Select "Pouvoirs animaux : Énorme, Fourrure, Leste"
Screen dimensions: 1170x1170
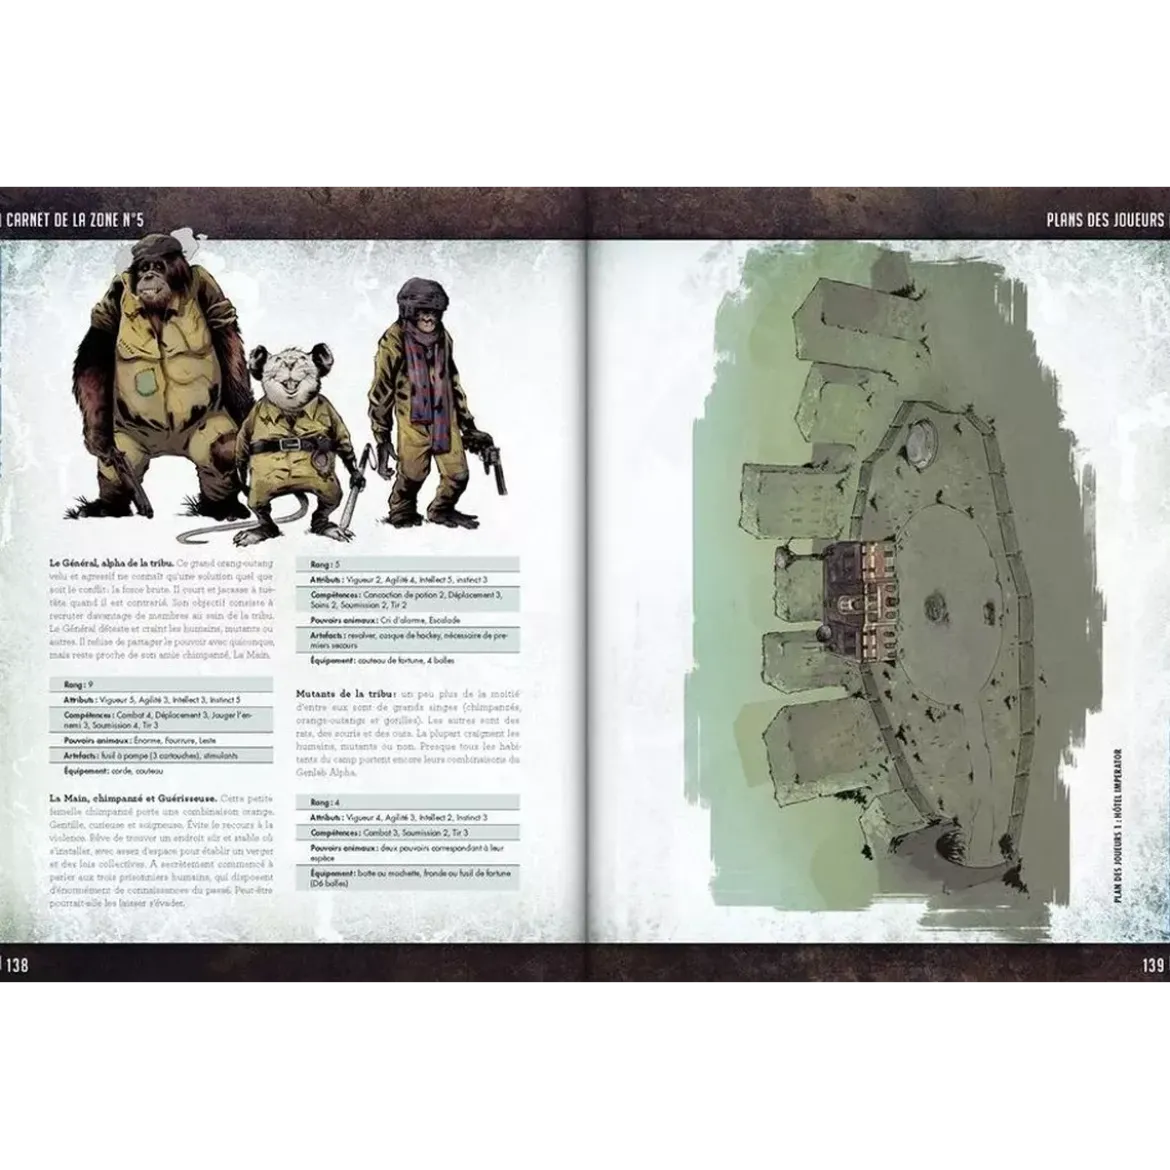coord(161,741)
